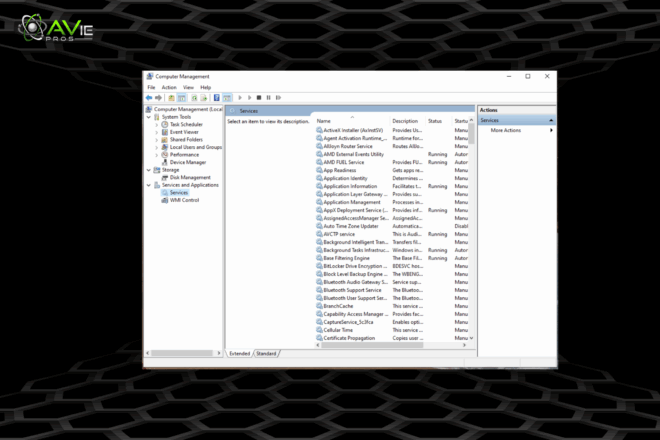This screenshot has height=440, width=660.
Task: Open Device Manager in the tree
Action: pyautogui.click(x=188, y=162)
